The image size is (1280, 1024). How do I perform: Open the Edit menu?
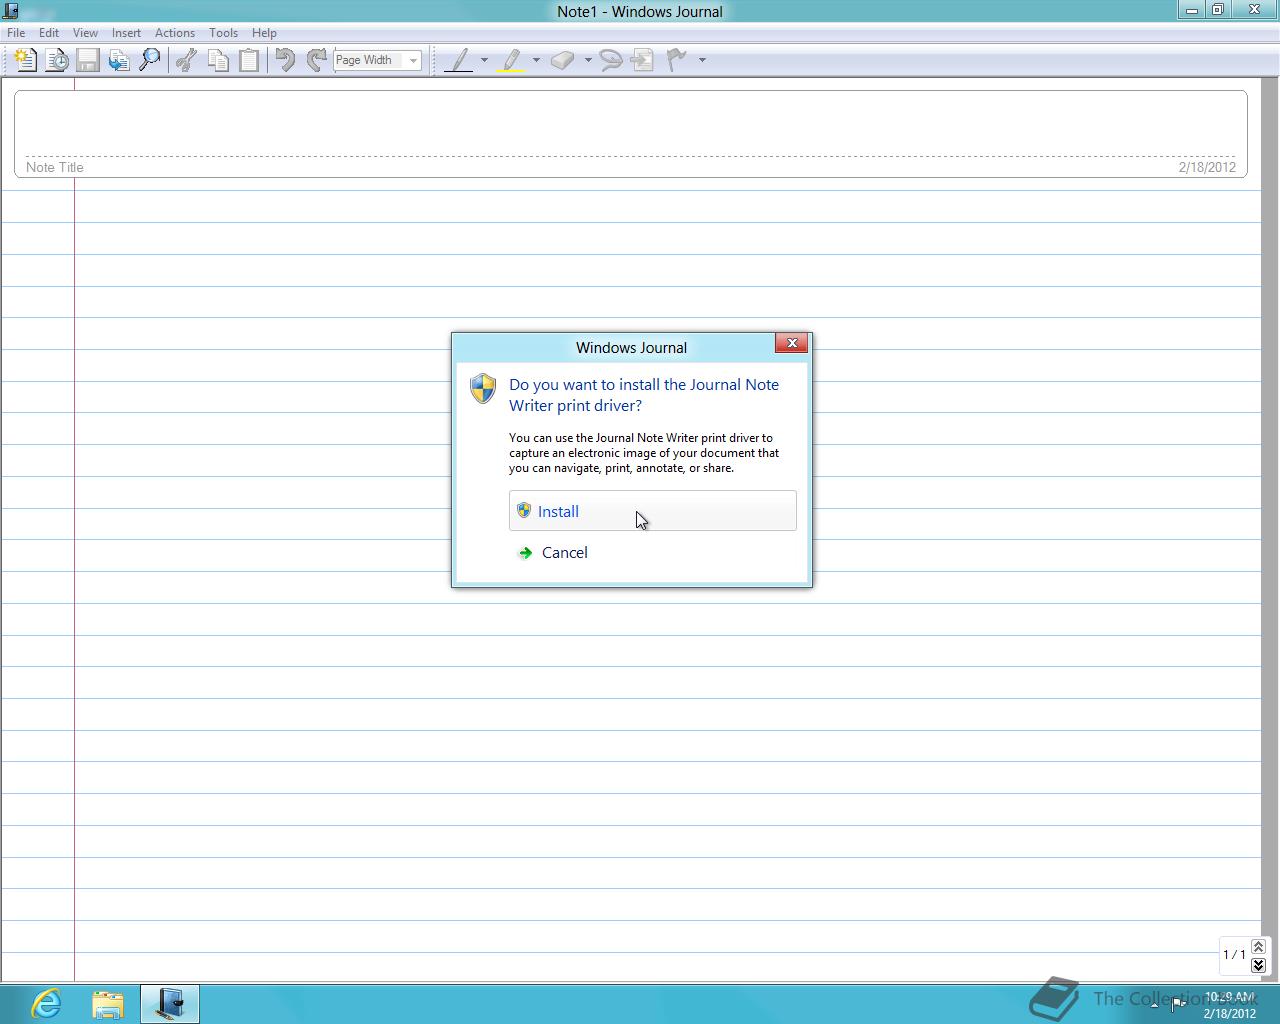(x=49, y=33)
